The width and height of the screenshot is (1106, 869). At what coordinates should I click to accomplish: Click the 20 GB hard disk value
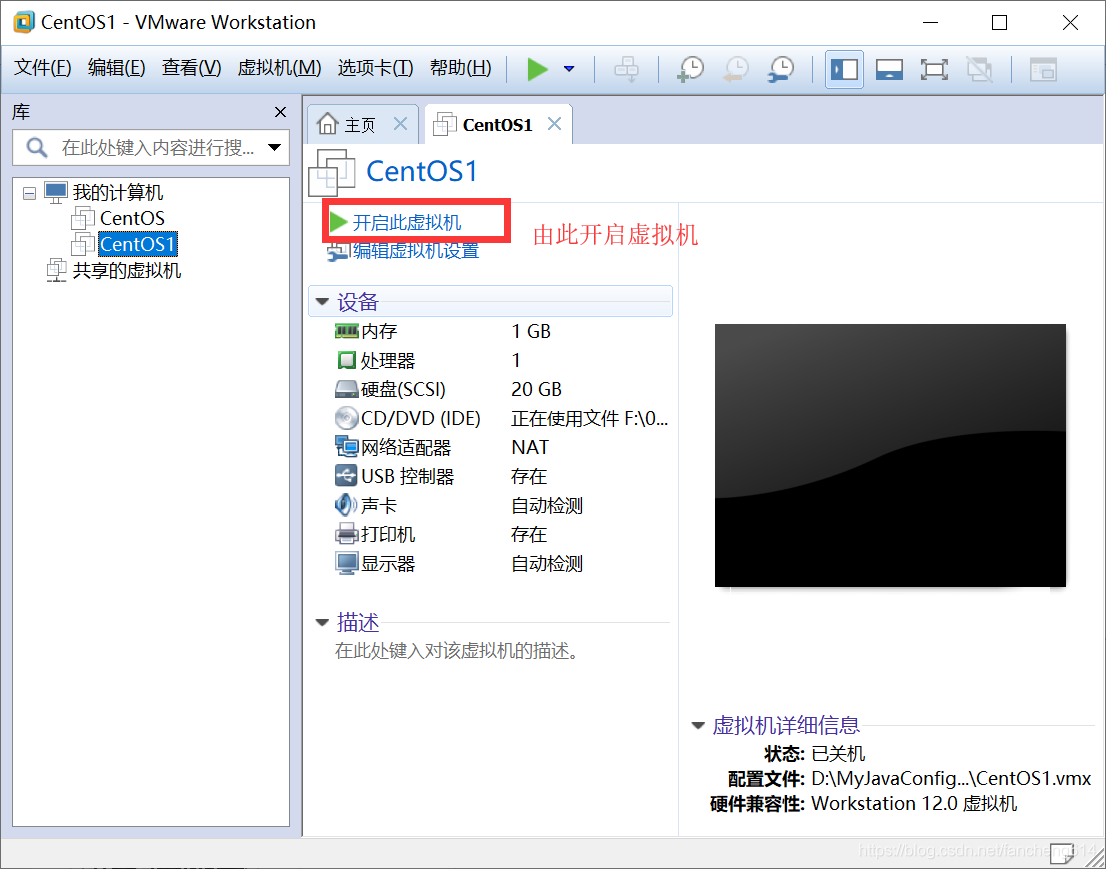point(536,389)
